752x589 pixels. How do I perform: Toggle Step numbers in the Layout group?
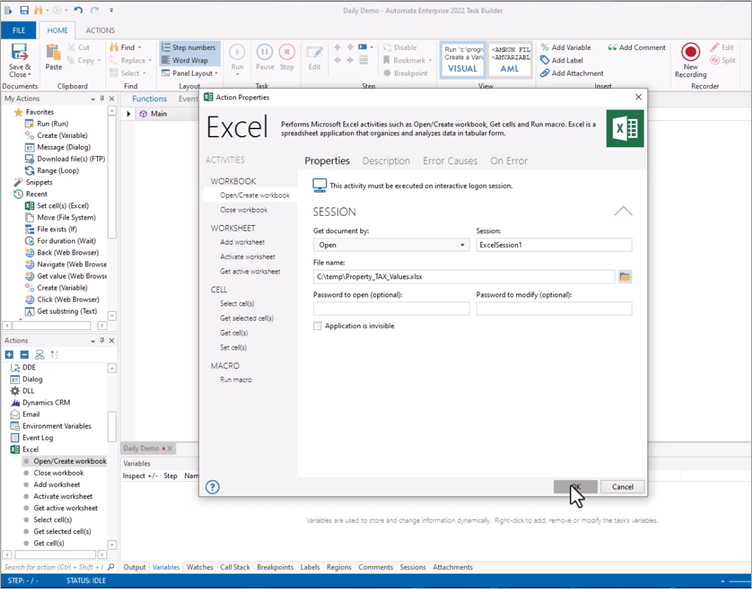pyautogui.click(x=188, y=47)
